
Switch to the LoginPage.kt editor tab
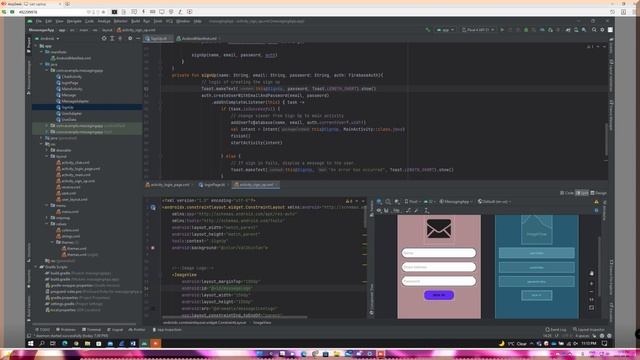point(212,185)
